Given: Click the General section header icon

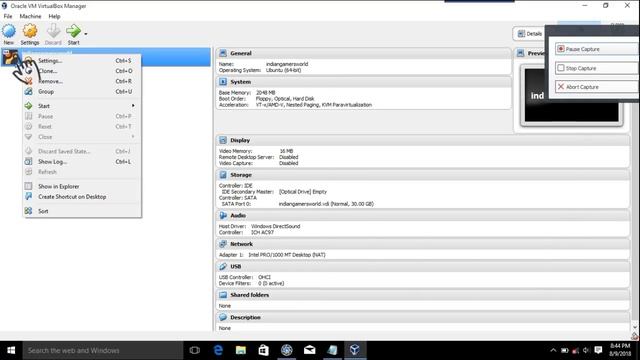Looking at the screenshot, I should (x=223, y=53).
